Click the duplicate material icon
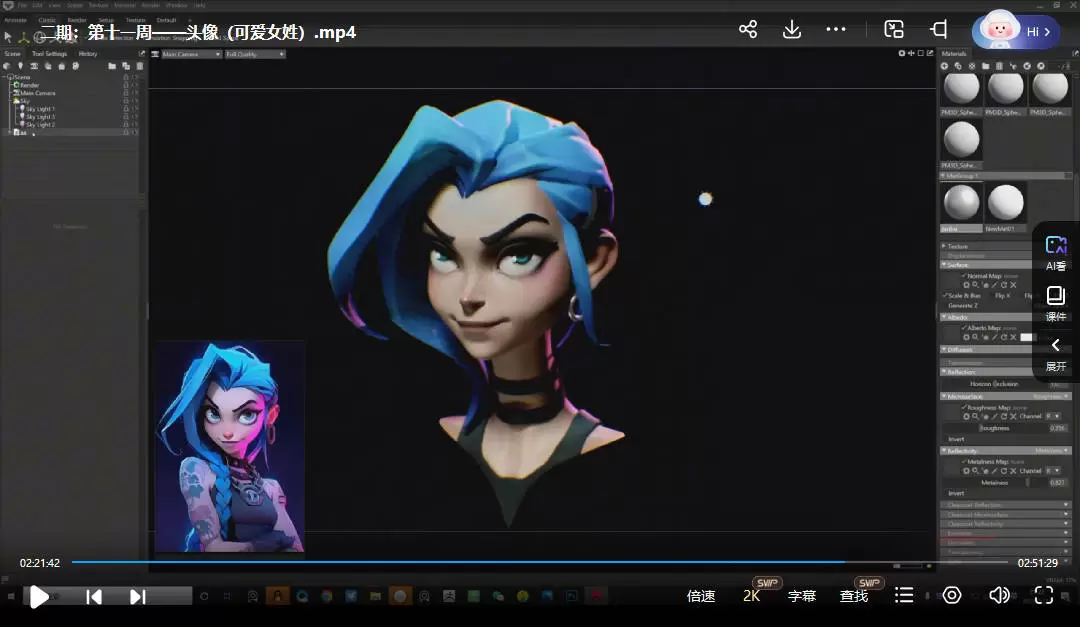1080x627 pixels. pyautogui.click(x=958, y=66)
